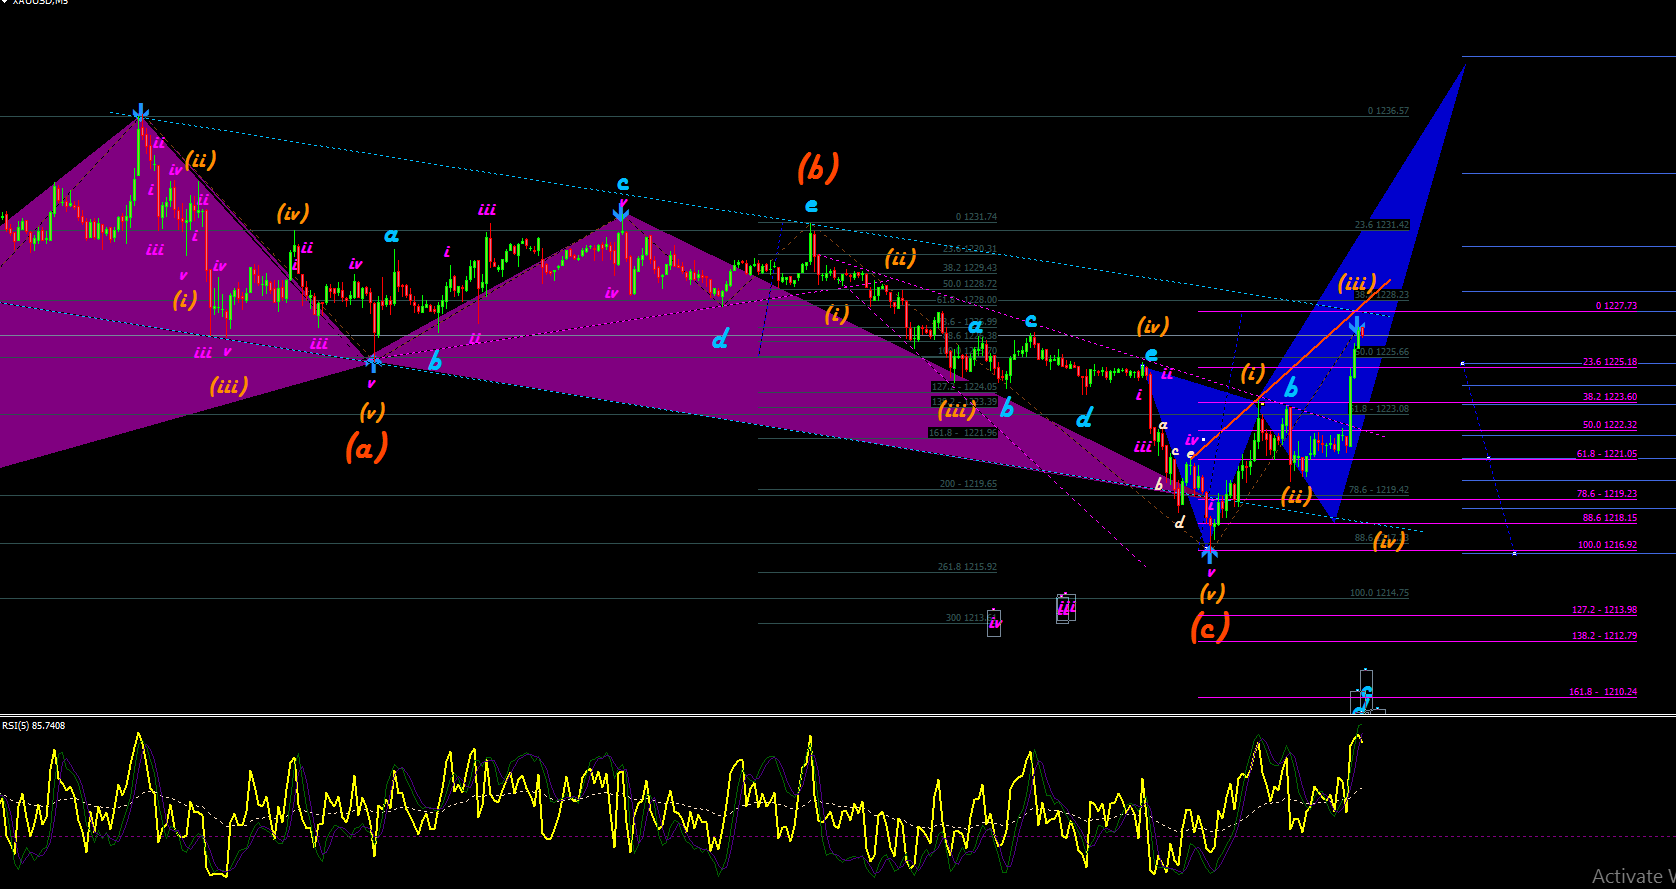Select Fibonacci level 200 - 1219.65 label
The height and width of the screenshot is (889, 1676).
[968, 484]
